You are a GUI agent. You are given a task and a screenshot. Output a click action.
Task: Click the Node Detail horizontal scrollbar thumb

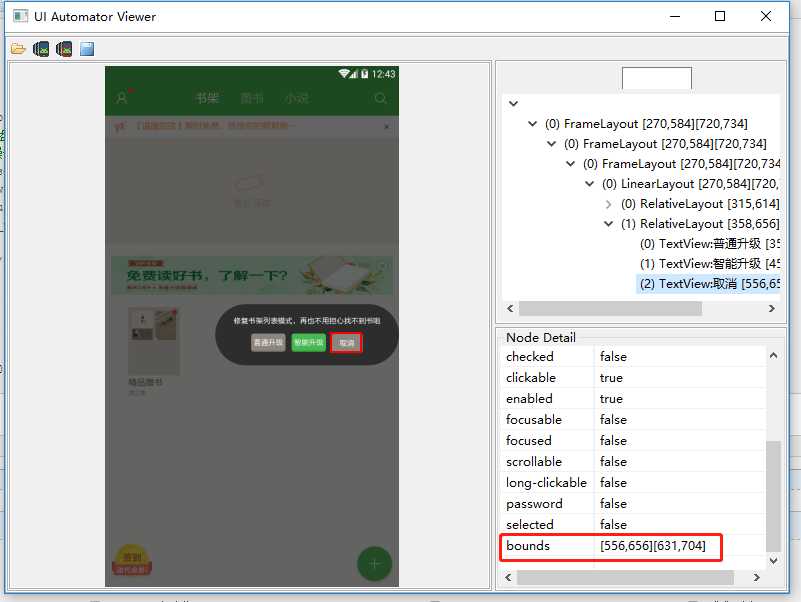(625, 577)
